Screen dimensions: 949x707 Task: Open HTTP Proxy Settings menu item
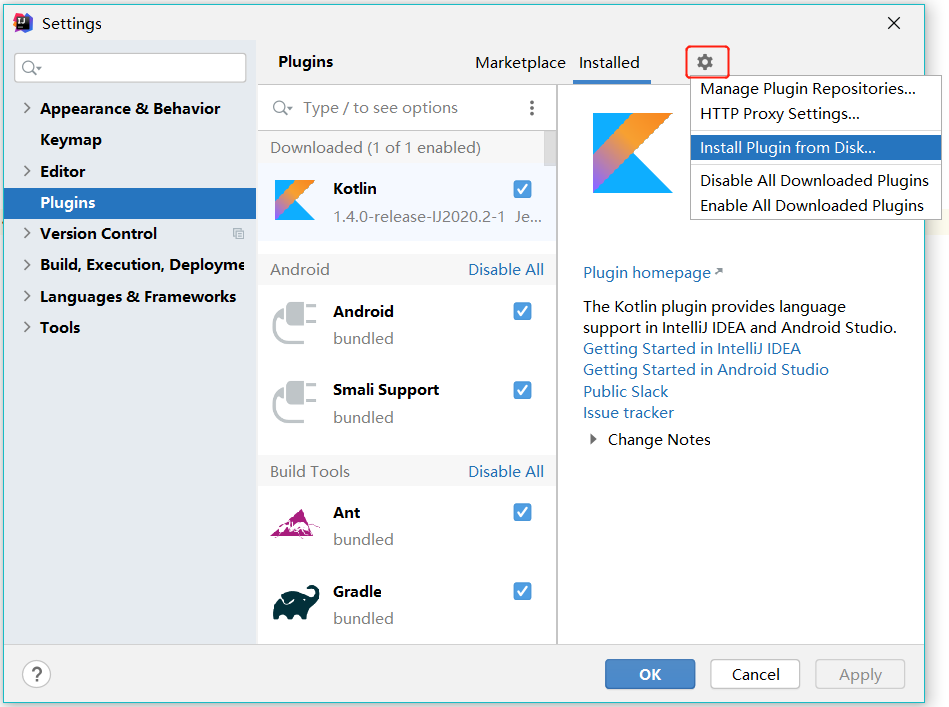coord(816,114)
